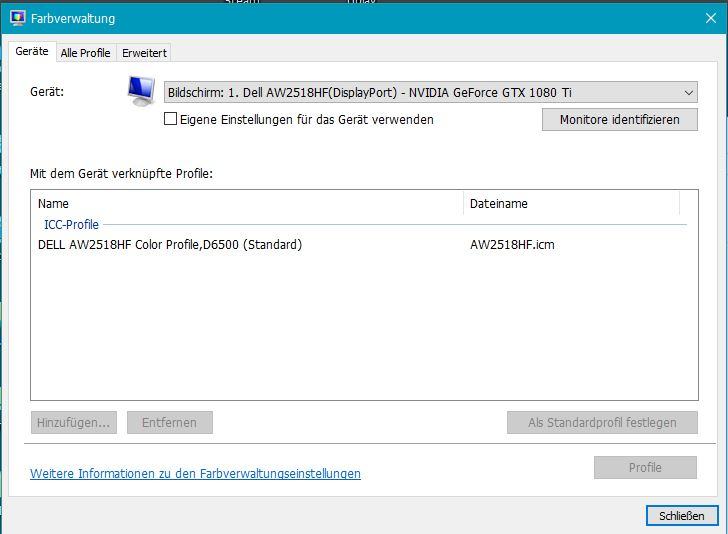Click the AW2518HF.icm file name cell

[513, 245]
